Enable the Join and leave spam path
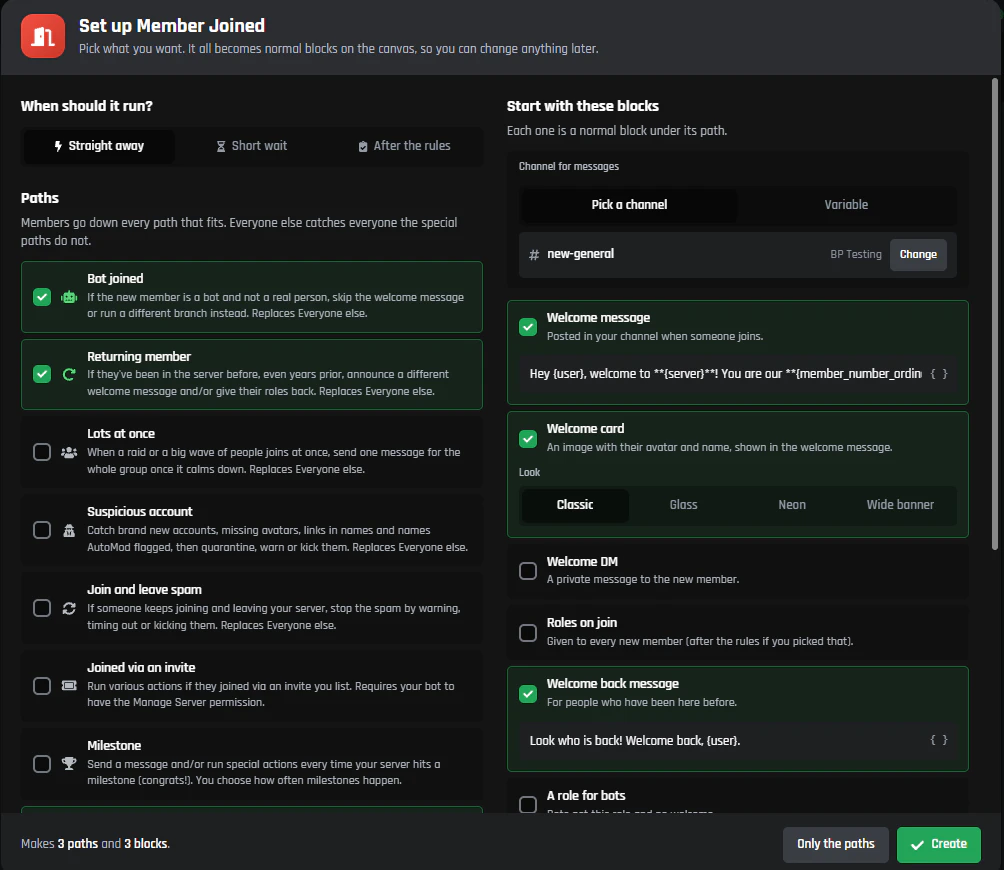The image size is (1004, 870). (x=42, y=608)
